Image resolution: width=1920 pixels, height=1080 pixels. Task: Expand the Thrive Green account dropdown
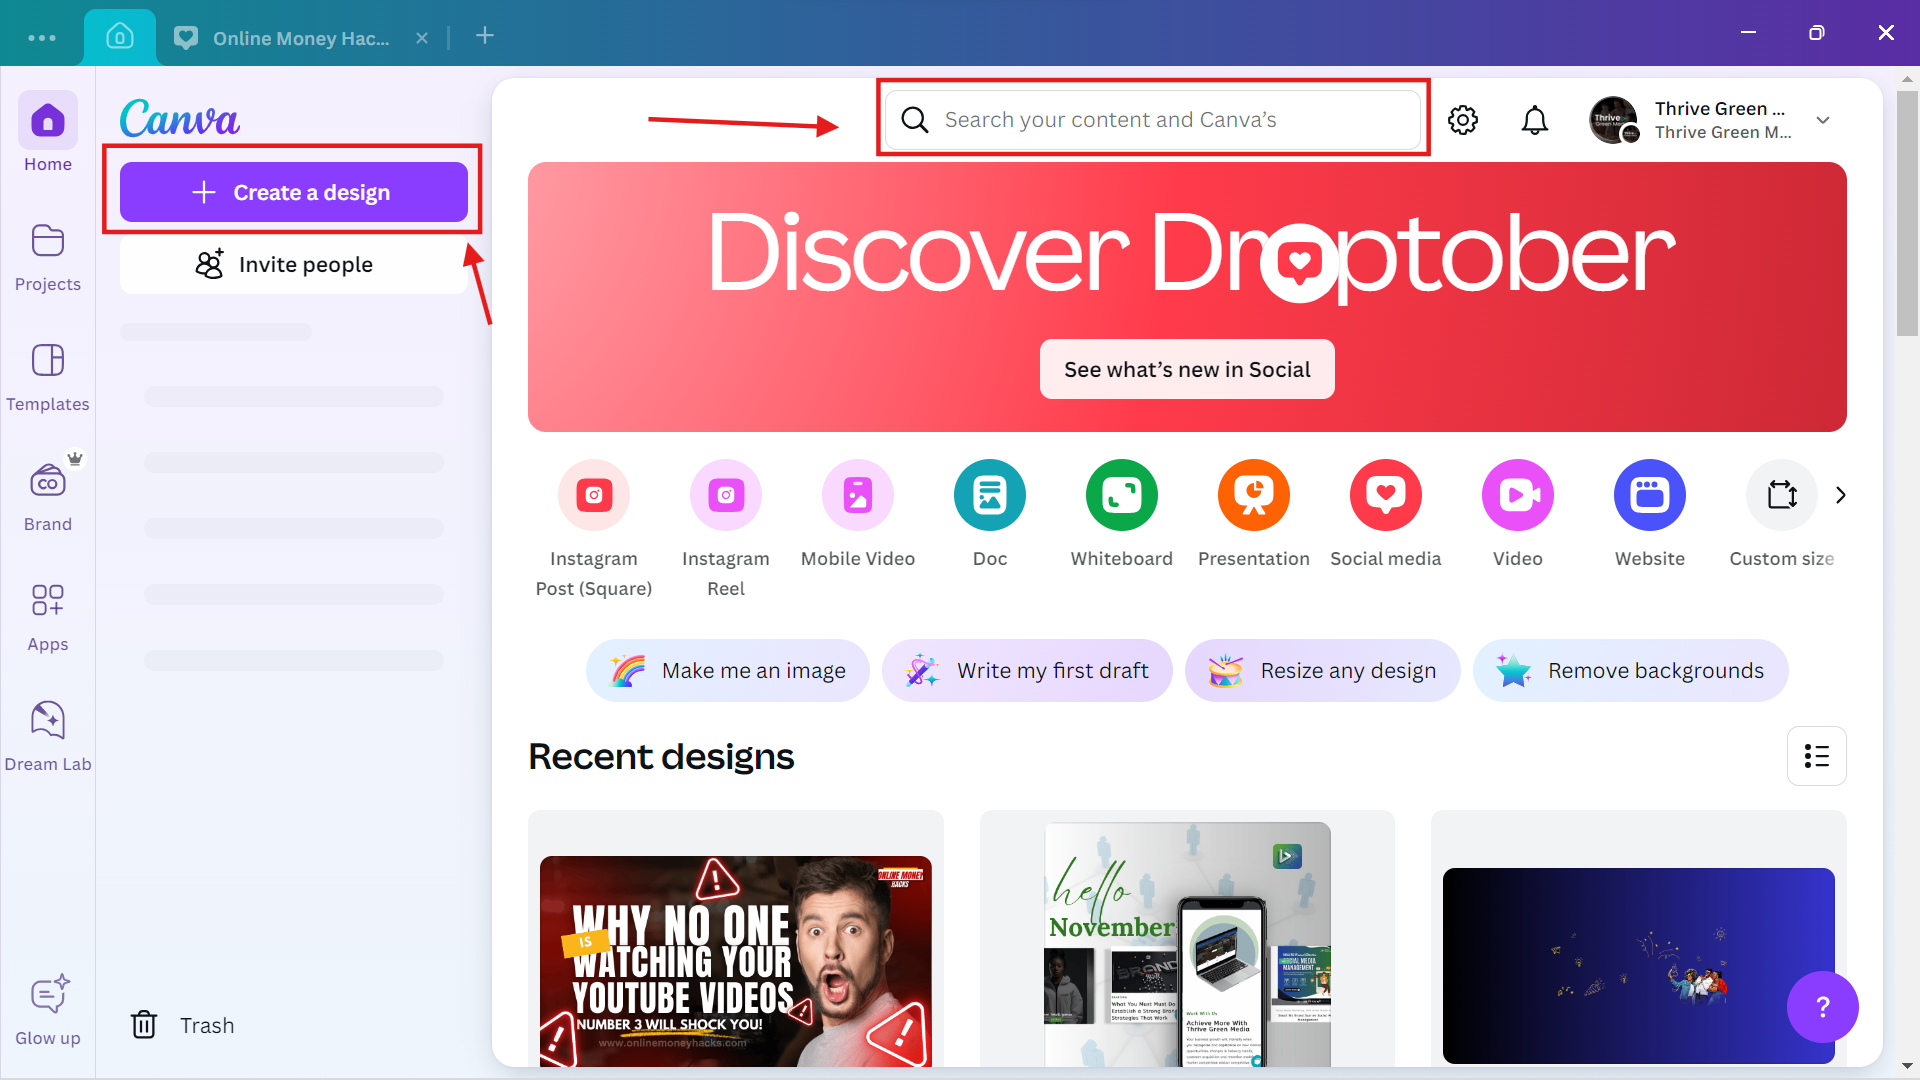[1822, 120]
